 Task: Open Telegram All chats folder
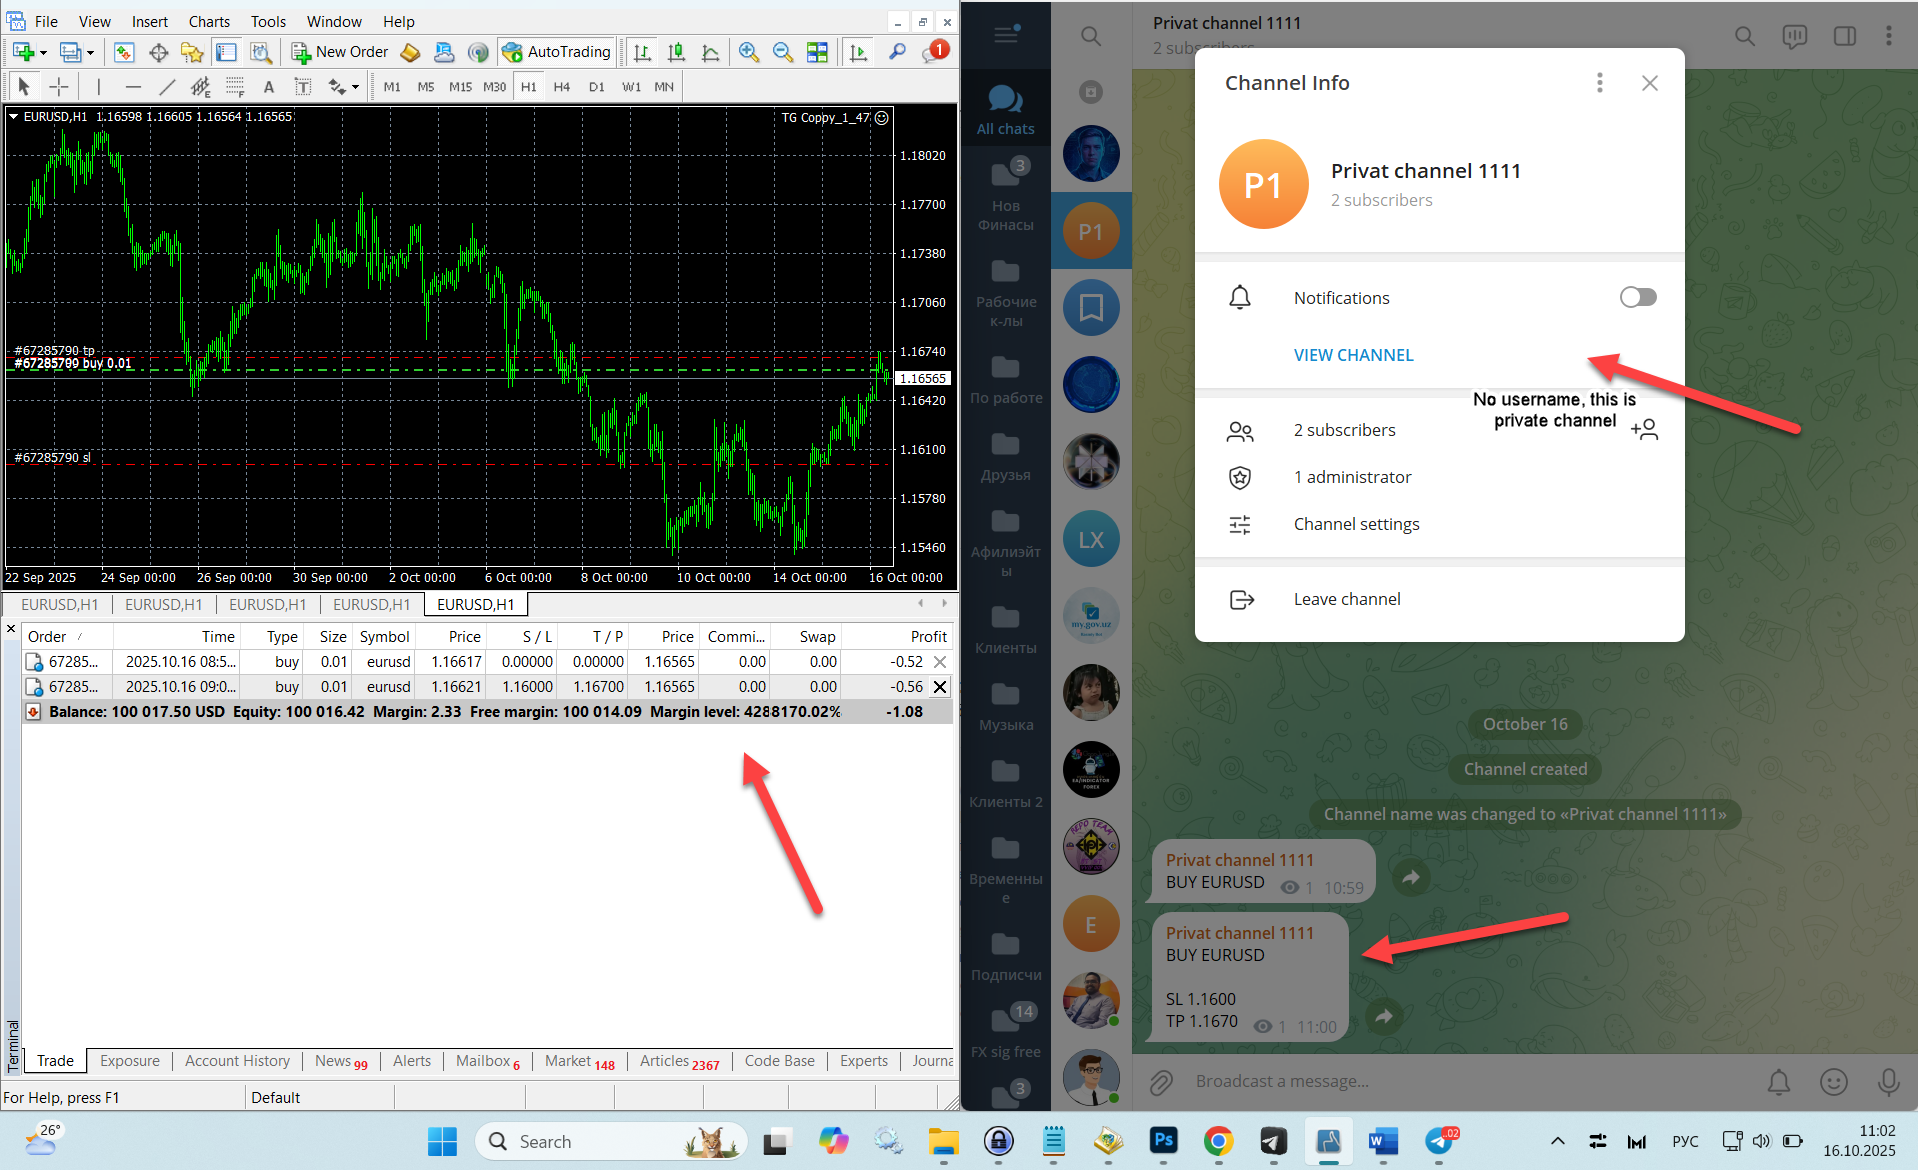tap(1006, 109)
